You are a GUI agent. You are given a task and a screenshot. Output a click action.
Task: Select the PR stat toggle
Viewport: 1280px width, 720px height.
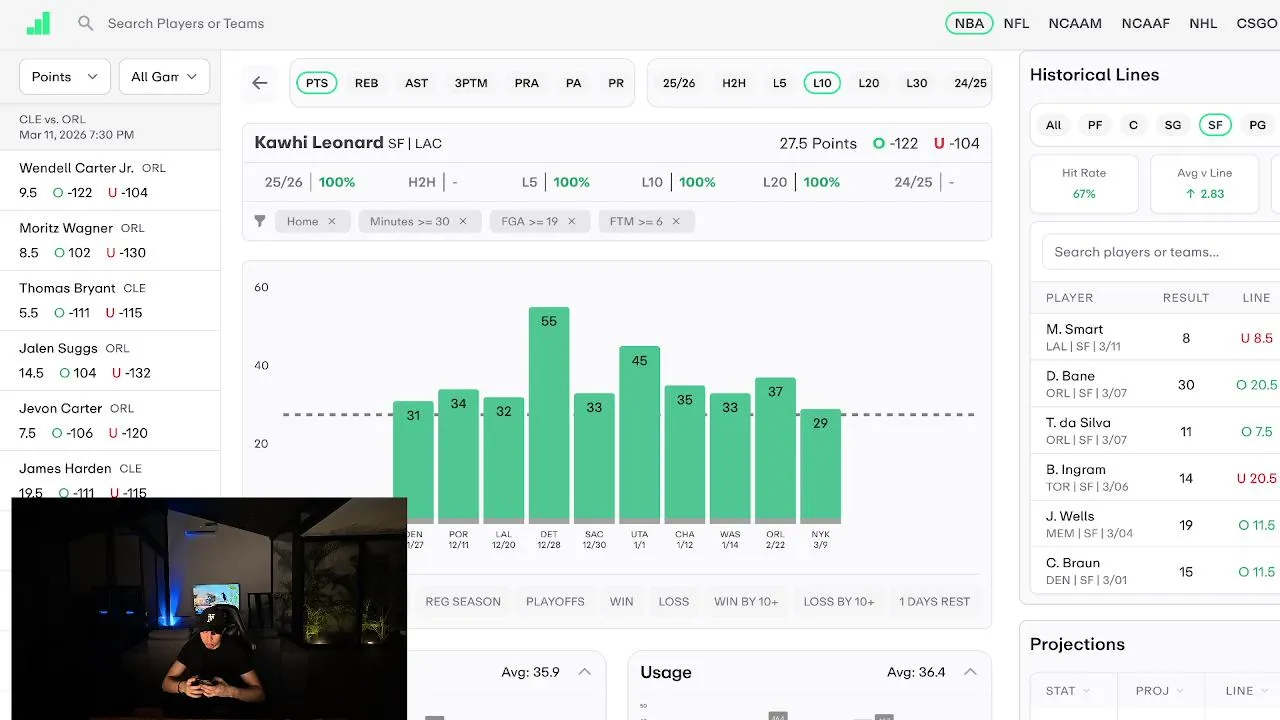pos(616,83)
